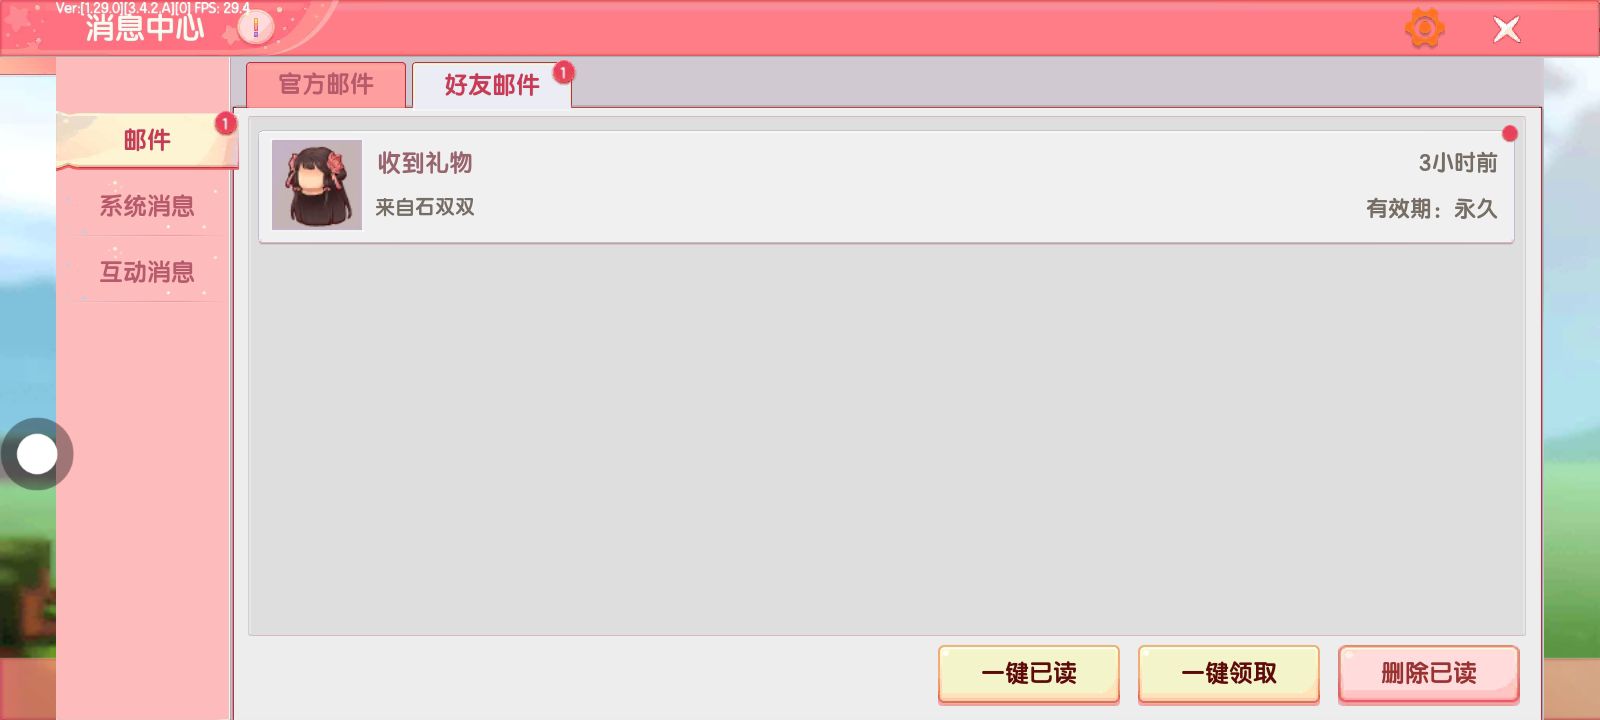Click the 3小时前 timestamp on mail
1600x720 pixels.
click(x=1458, y=163)
